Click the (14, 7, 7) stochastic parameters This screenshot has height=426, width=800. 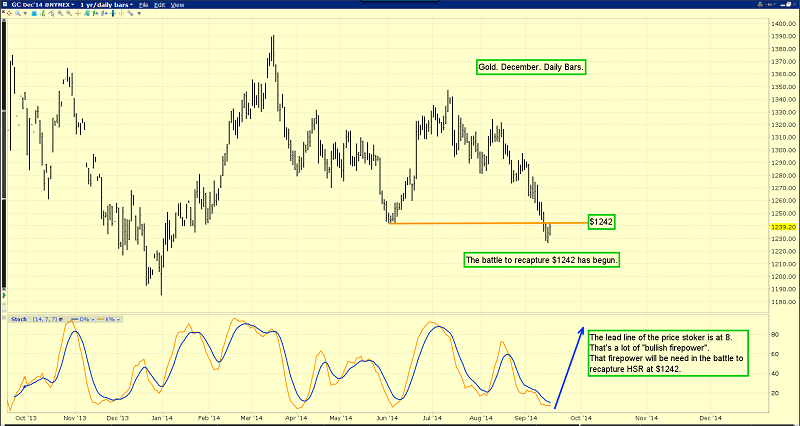coord(44,319)
